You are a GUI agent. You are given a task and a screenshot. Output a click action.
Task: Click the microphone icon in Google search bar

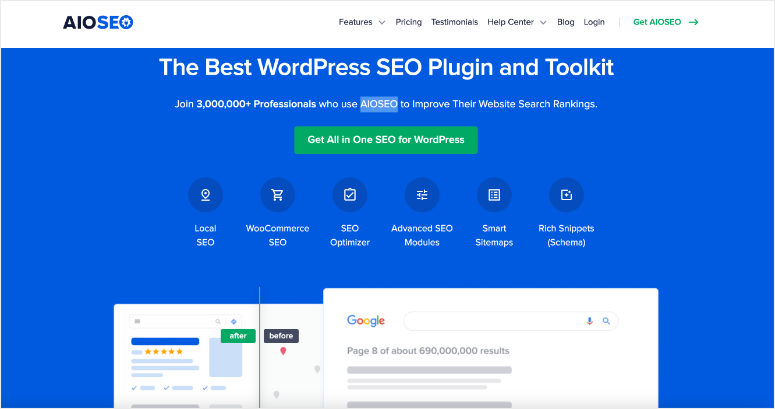pos(589,321)
